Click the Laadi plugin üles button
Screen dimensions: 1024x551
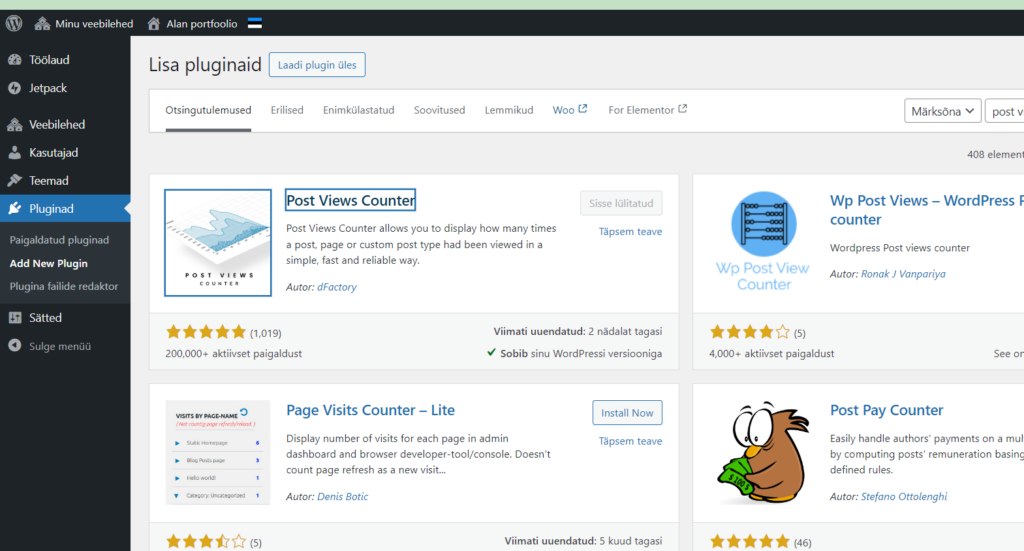pyautogui.click(x=317, y=65)
